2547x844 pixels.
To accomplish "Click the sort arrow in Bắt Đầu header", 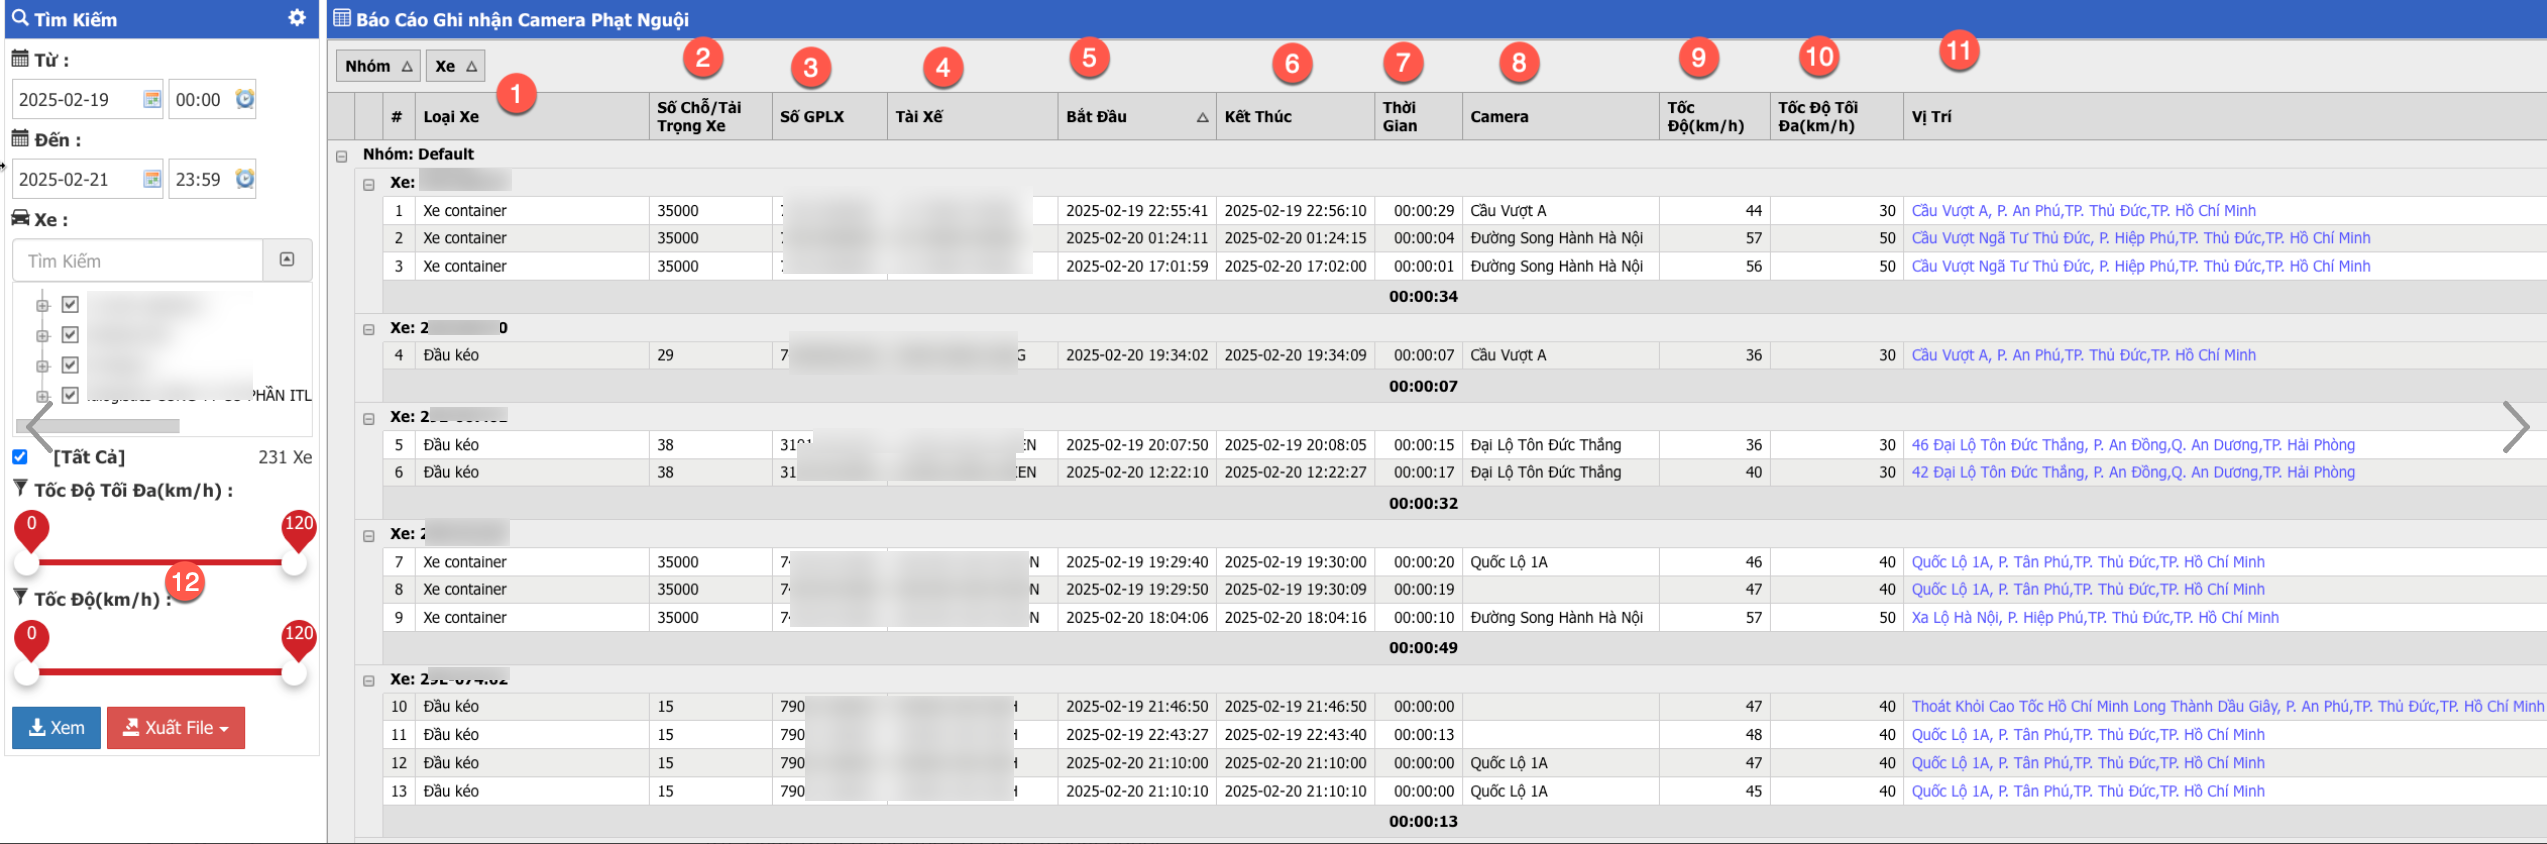I will coord(1202,118).
